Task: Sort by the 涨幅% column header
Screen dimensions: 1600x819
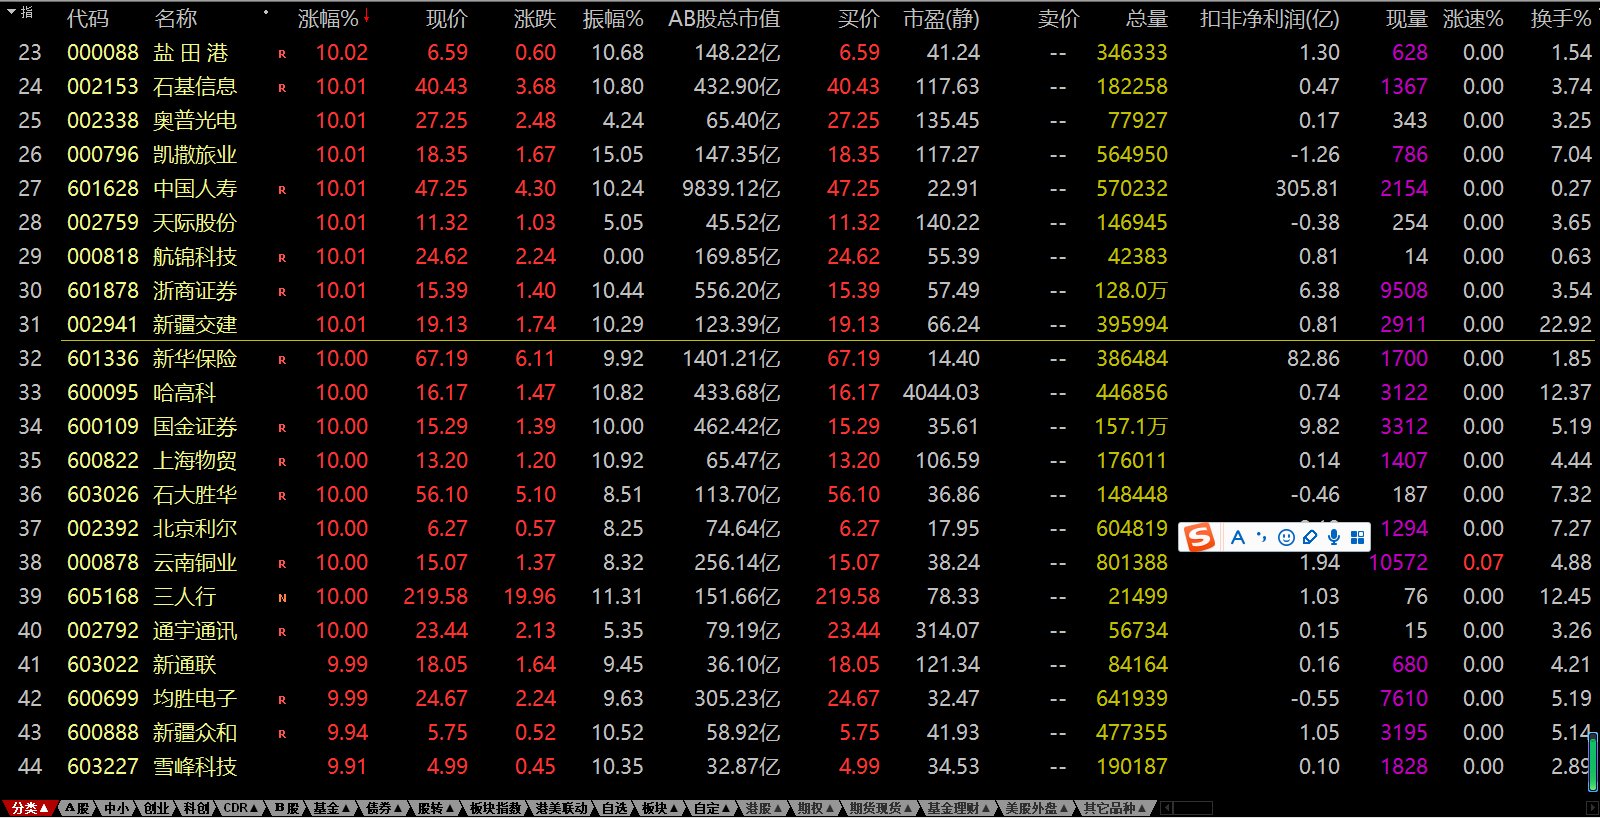Action: [x=328, y=19]
